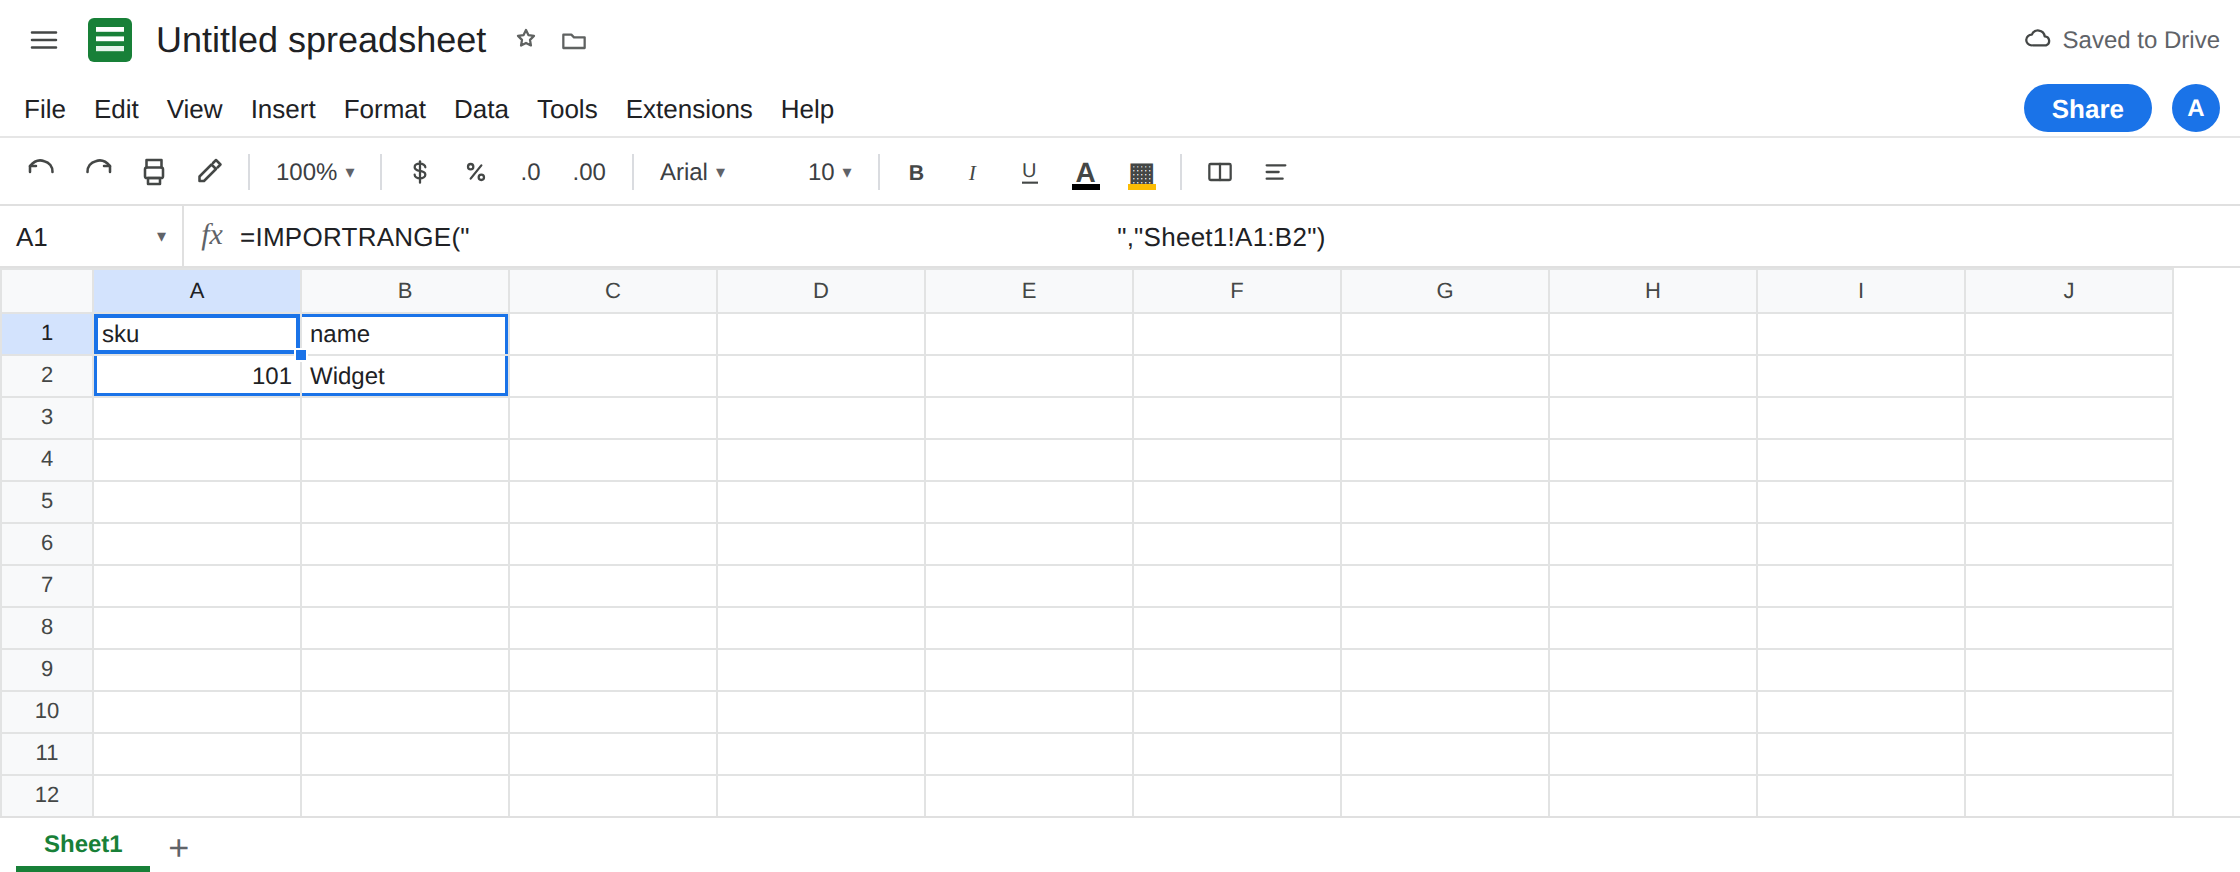Switch to the Sheet1 tab
The image size is (2240, 872).
[83, 844]
